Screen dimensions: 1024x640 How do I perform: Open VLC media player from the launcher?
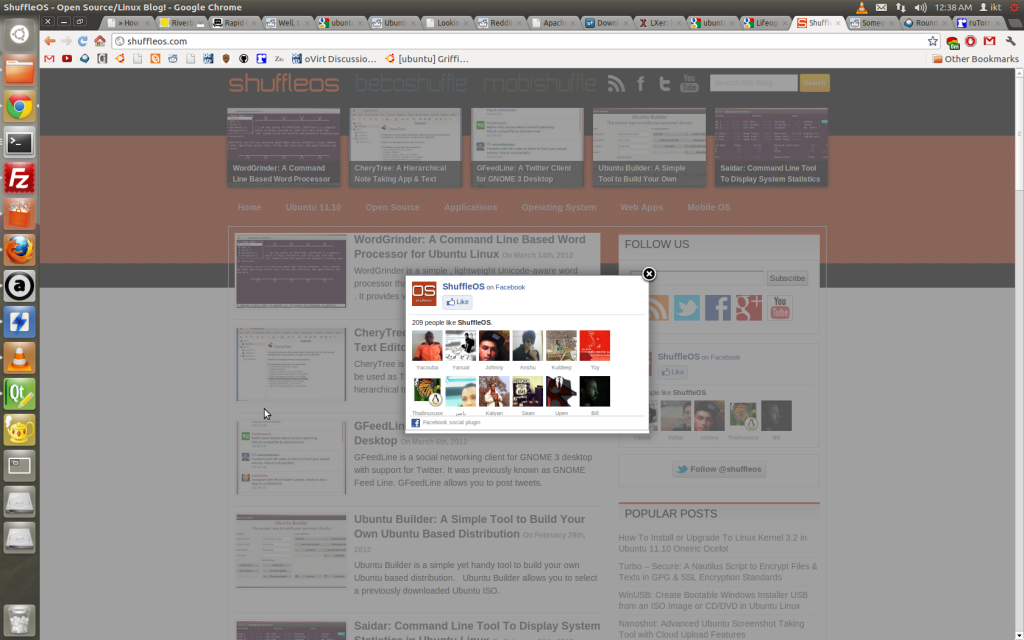tap(20, 357)
